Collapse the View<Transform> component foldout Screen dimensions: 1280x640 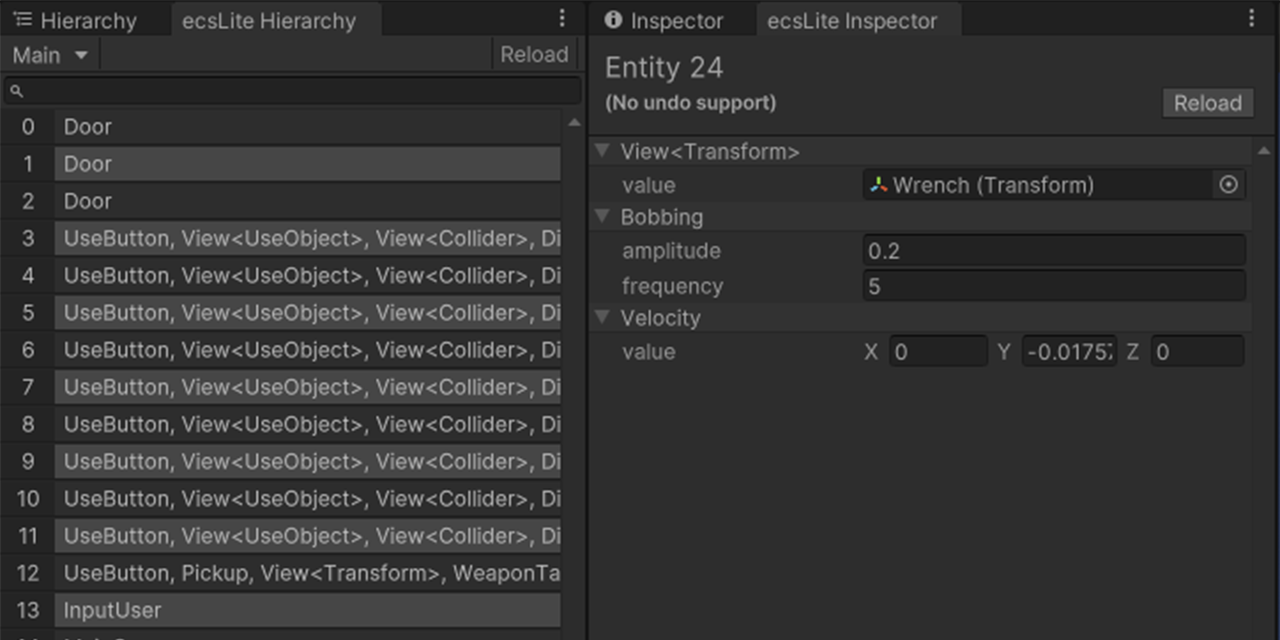pyautogui.click(x=603, y=151)
